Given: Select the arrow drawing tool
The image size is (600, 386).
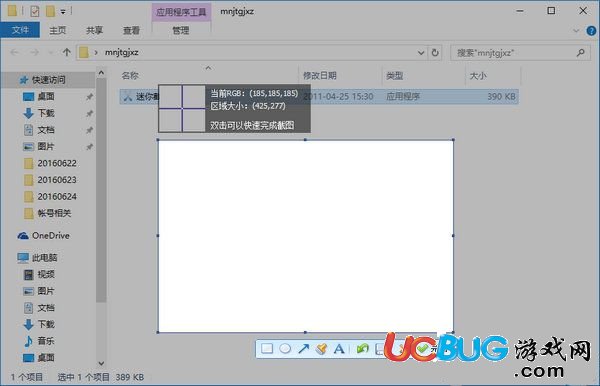Looking at the screenshot, I should click(303, 349).
